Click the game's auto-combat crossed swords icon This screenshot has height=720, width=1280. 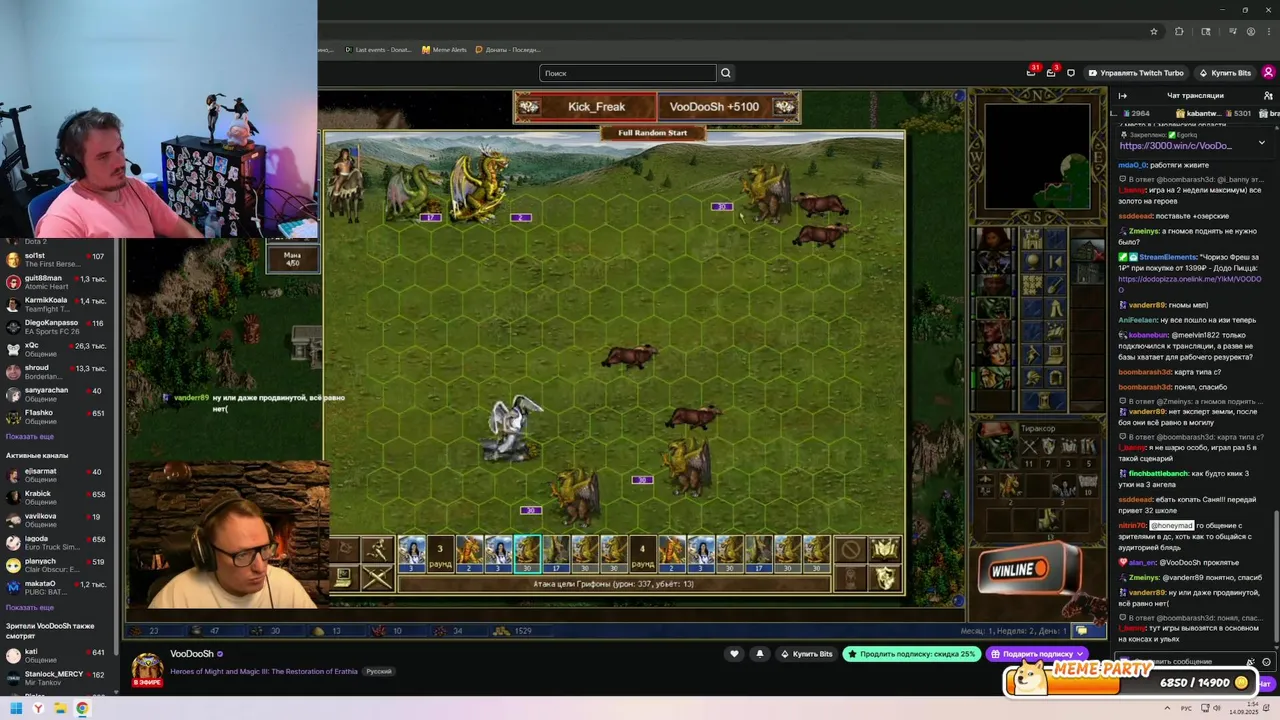click(x=377, y=577)
